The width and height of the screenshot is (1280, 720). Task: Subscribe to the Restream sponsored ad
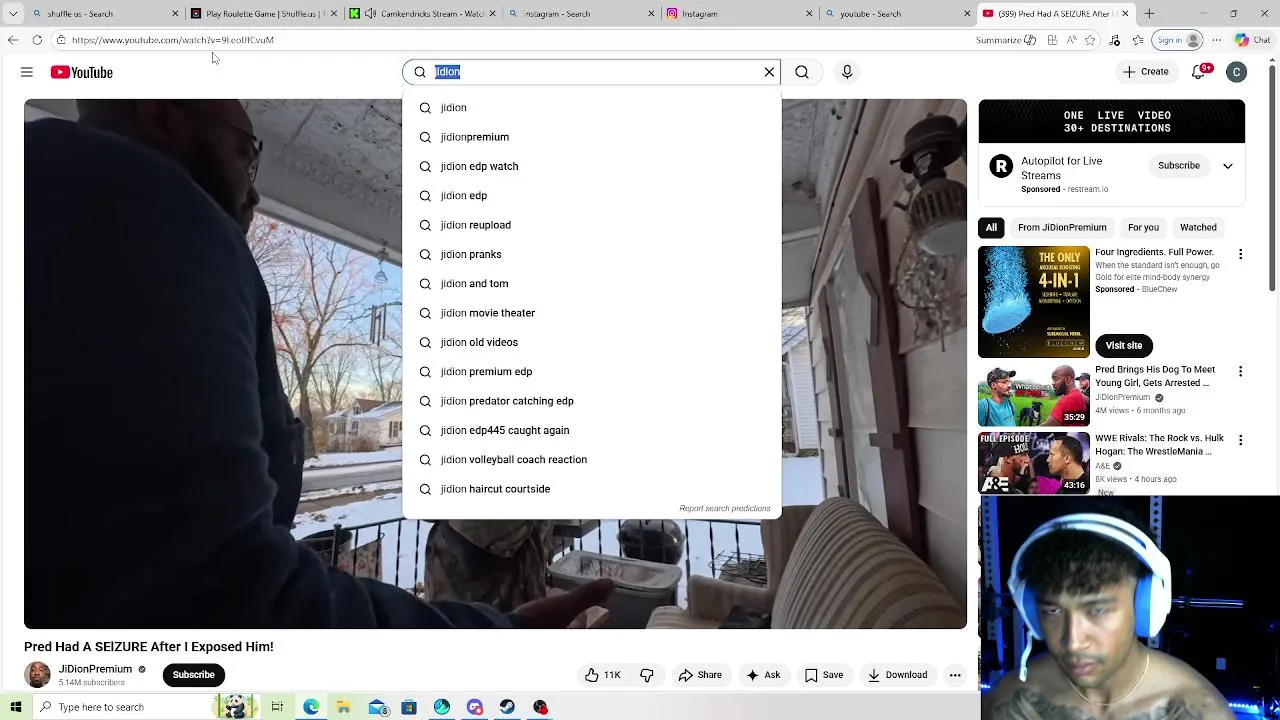(1179, 166)
